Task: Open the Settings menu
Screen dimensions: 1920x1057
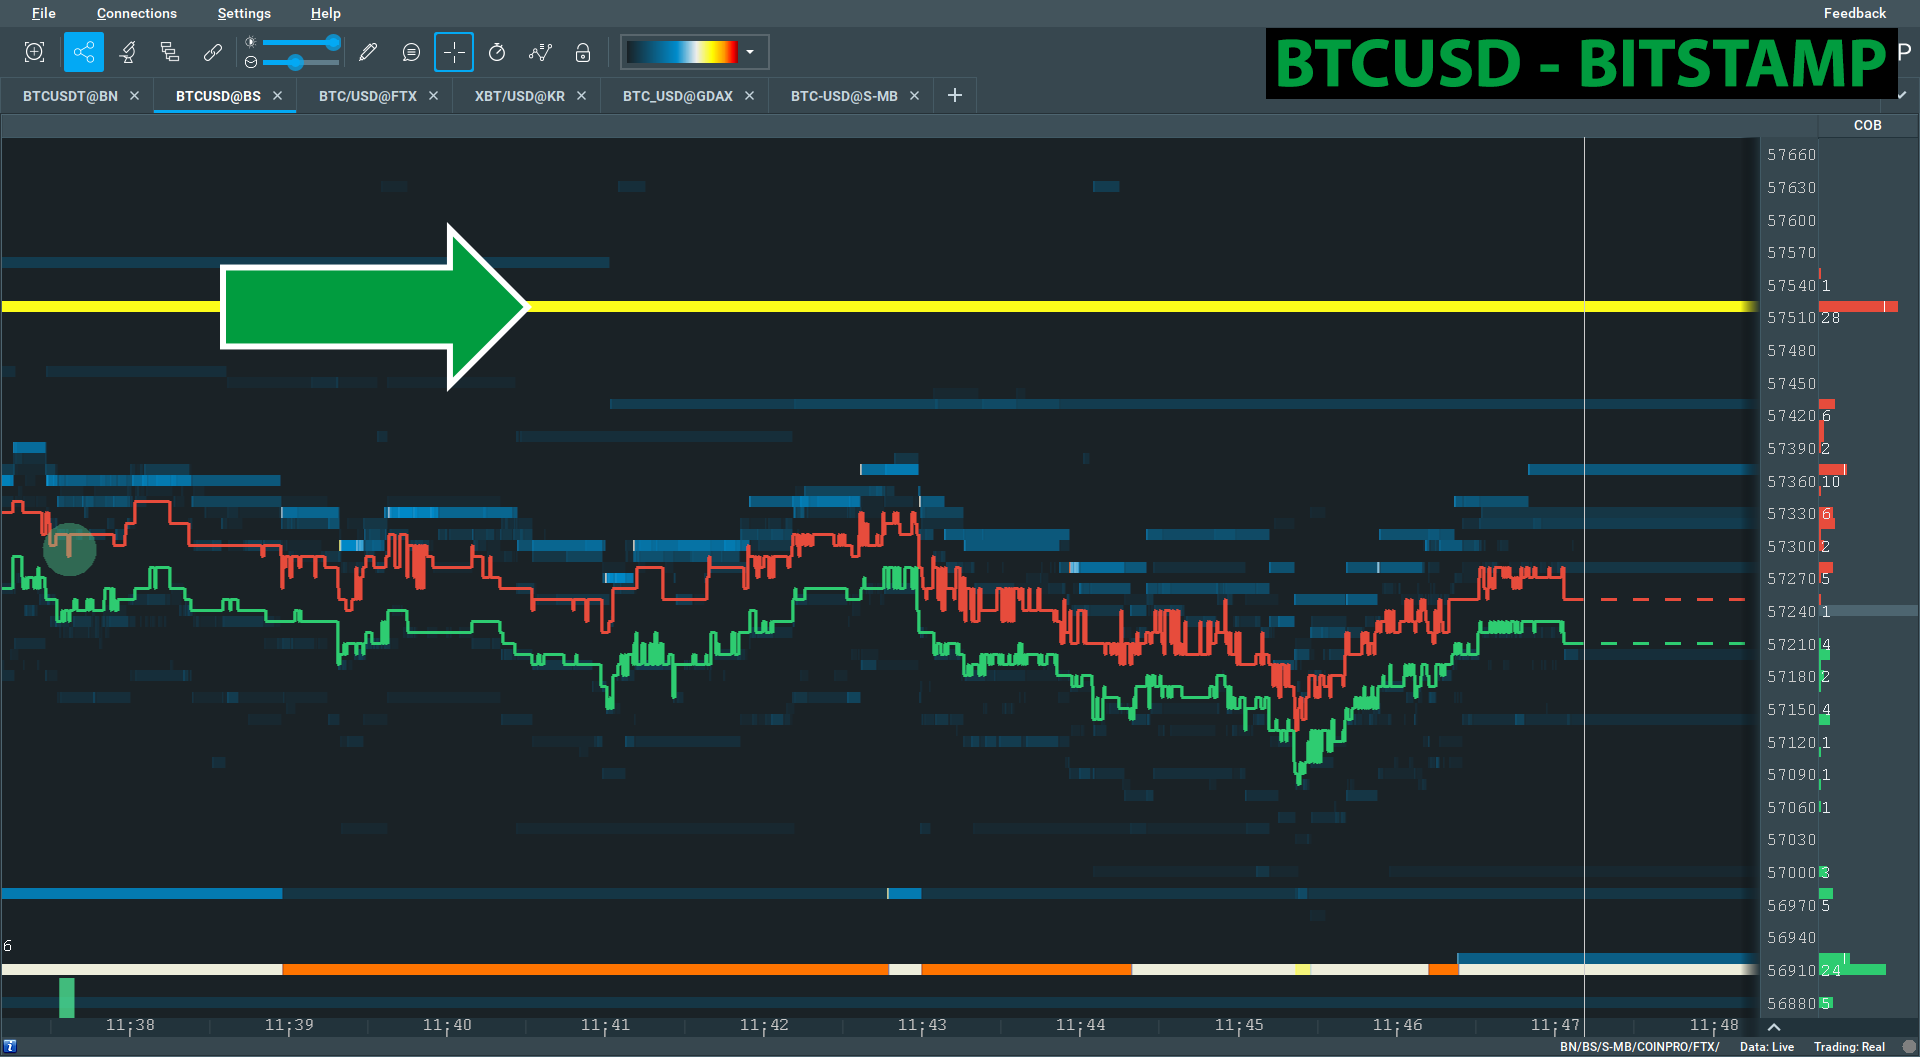Action: [x=244, y=13]
